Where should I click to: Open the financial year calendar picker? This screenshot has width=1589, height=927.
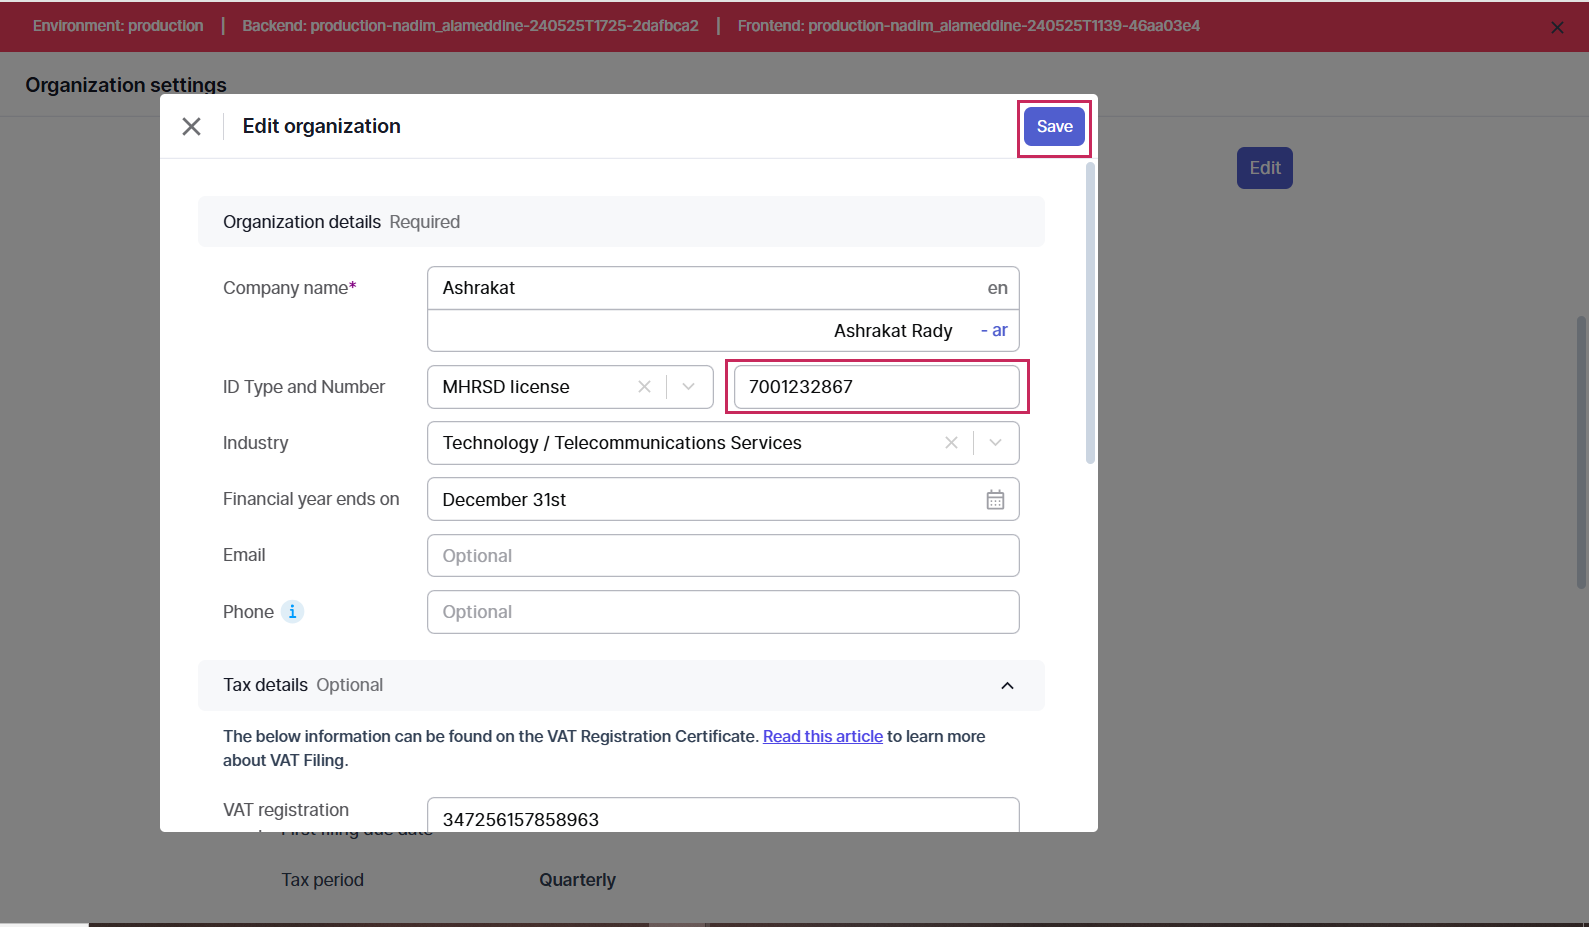pyautogui.click(x=995, y=500)
